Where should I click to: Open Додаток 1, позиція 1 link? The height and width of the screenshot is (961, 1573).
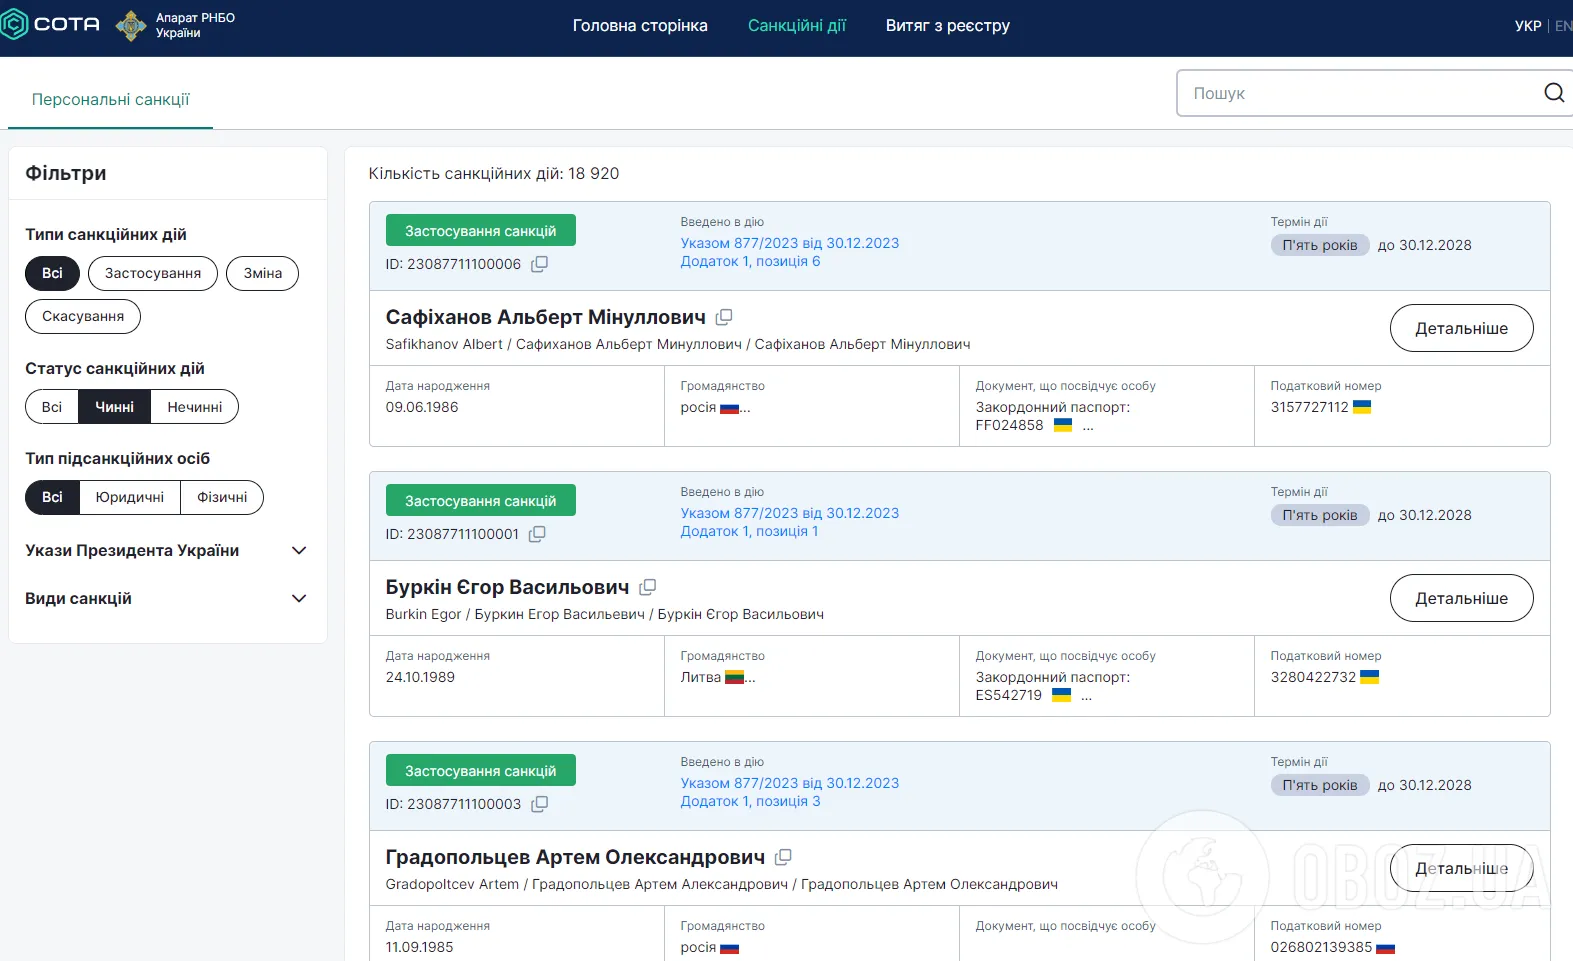pyautogui.click(x=749, y=532)
